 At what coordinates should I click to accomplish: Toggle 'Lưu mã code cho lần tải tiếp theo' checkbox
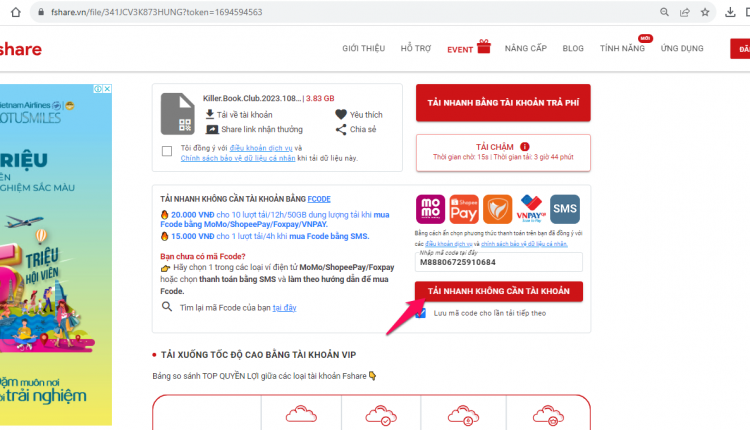(x=420, y=313)
